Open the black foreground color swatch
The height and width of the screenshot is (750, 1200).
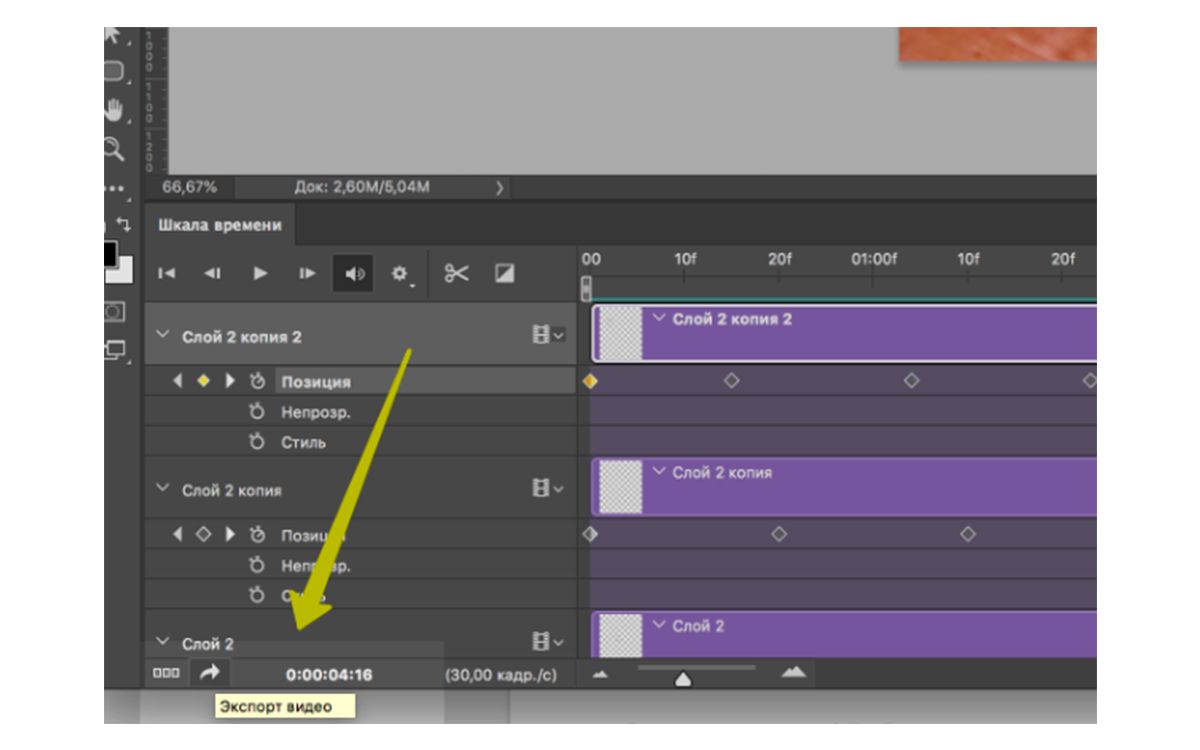pos(110,253)
